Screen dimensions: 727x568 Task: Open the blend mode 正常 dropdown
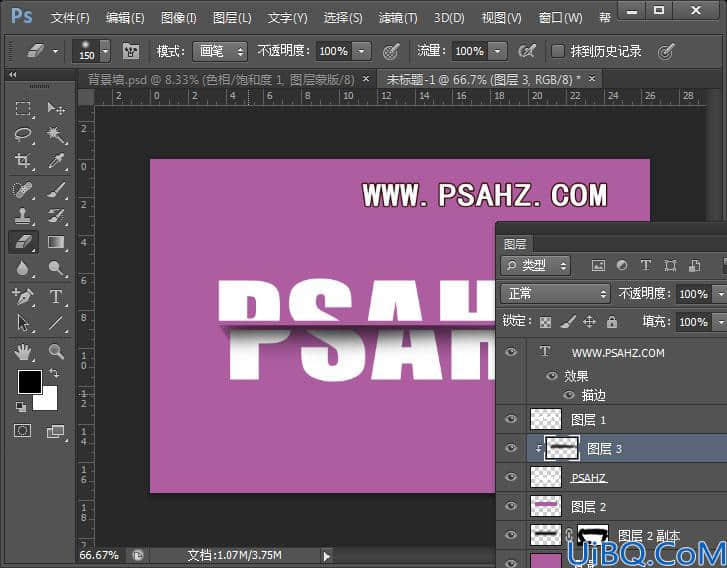tap(555, 294)
